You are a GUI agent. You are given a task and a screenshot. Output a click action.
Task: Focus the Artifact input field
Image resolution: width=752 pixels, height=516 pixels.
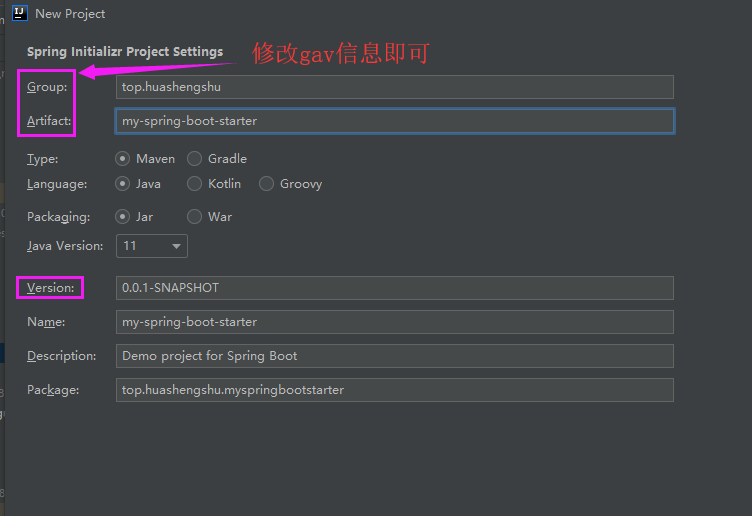[x=395, y=121]
